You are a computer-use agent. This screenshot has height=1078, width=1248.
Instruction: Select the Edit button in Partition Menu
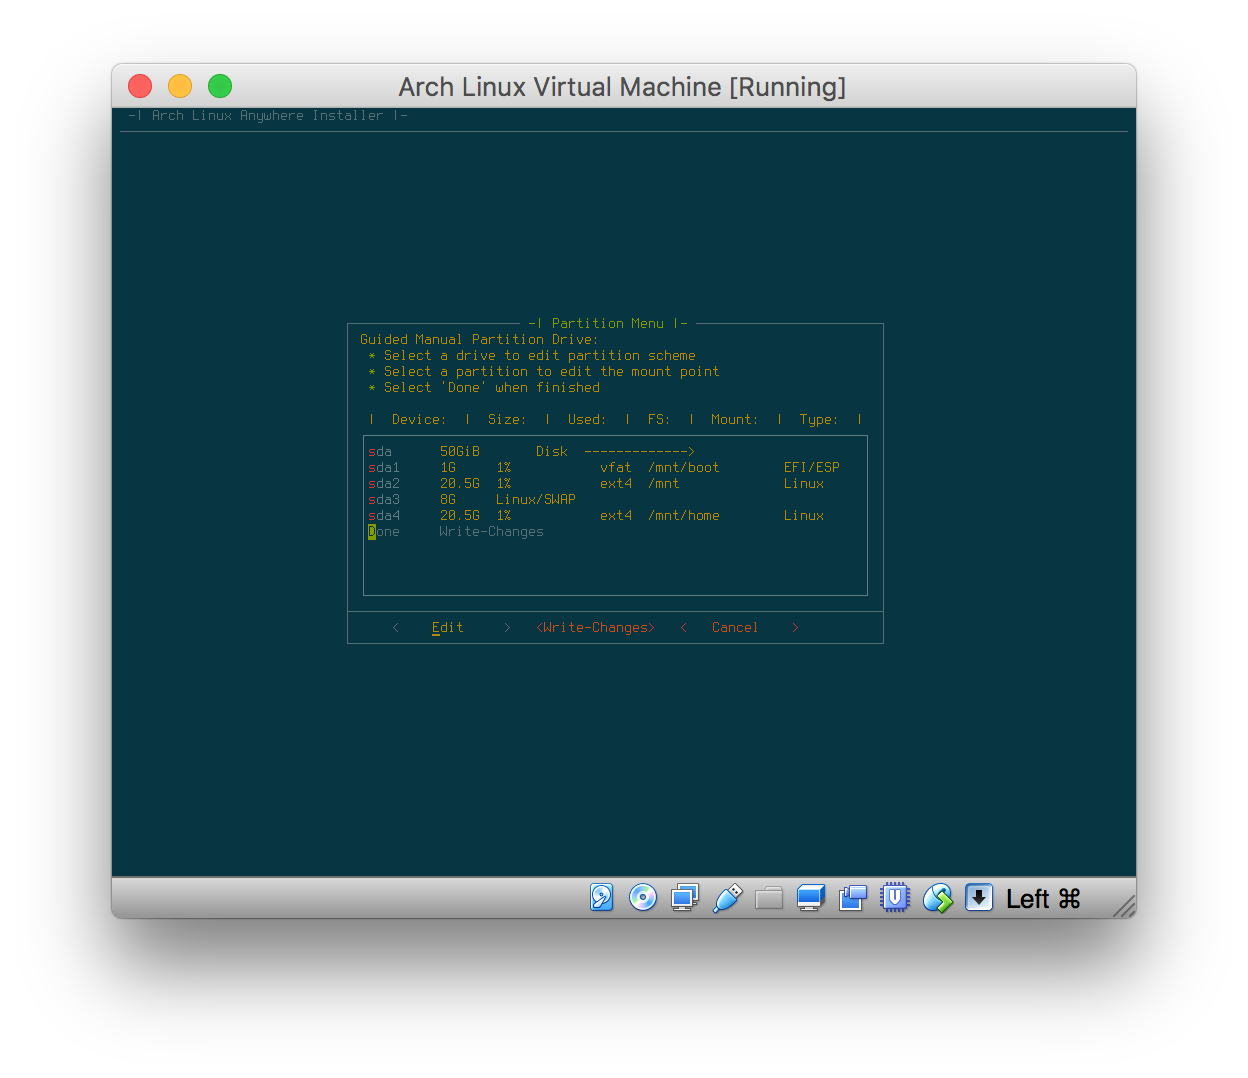pyautogui.click(x=451, y=627)
